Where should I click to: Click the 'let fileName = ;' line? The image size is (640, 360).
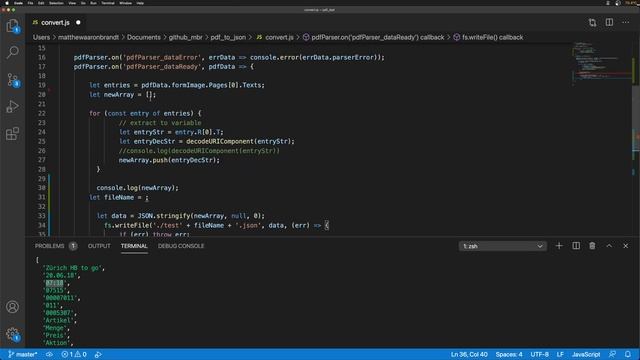(119, 197)
